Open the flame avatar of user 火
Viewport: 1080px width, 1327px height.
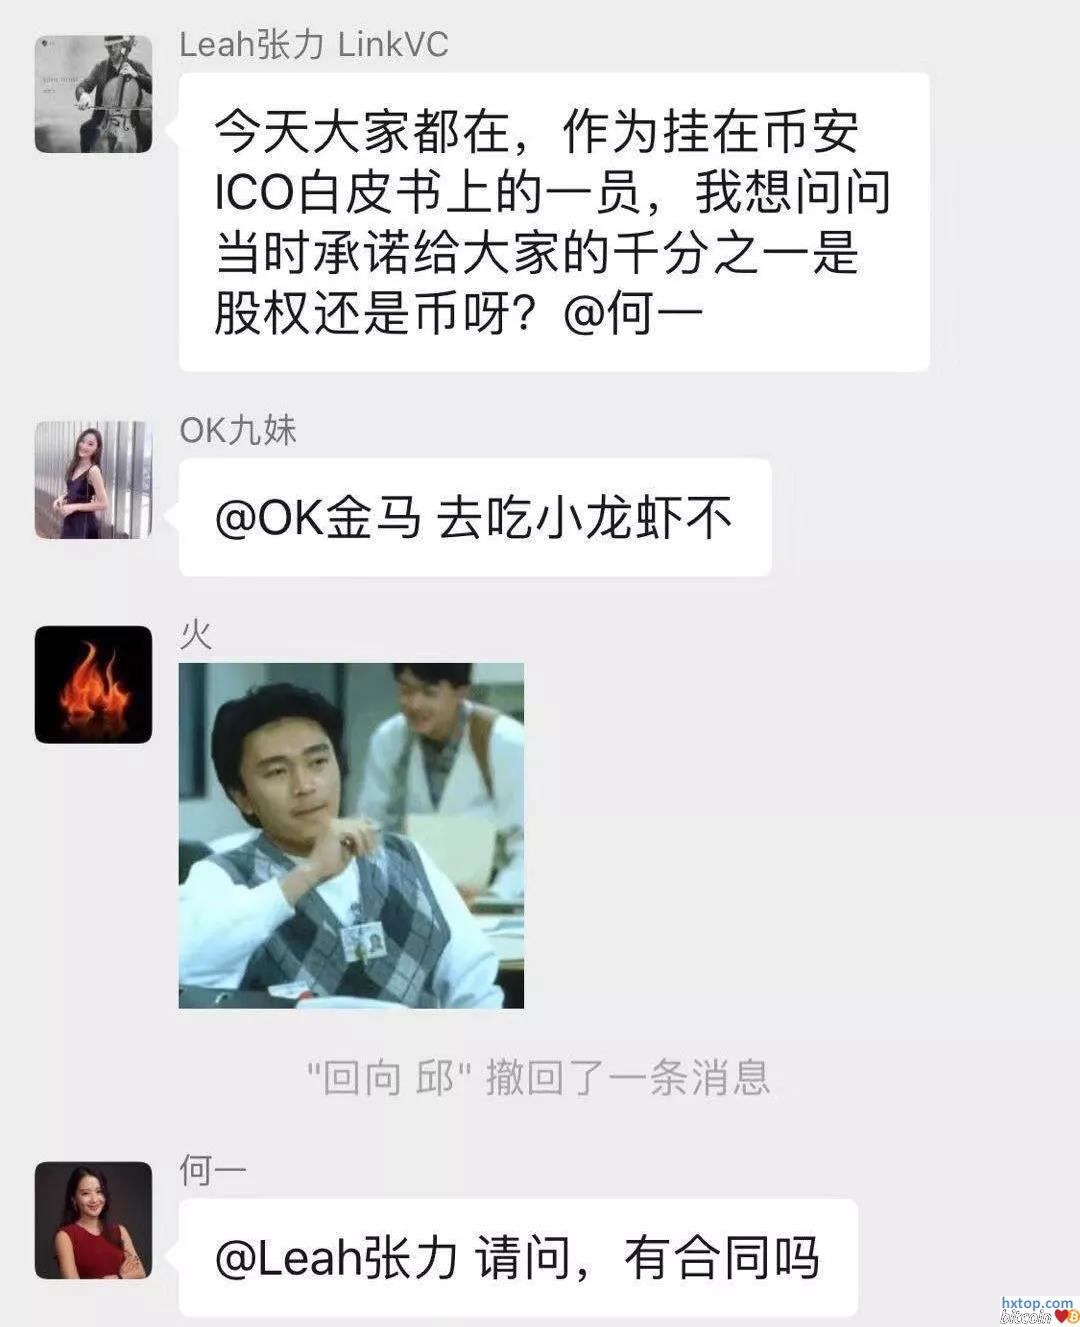(93, 685)
